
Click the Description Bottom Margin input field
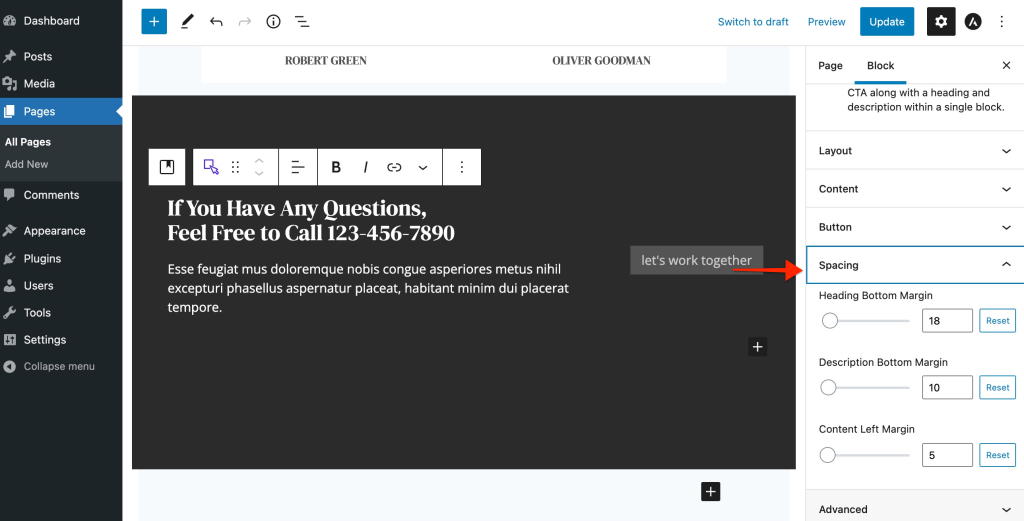(x=946, y=387)
